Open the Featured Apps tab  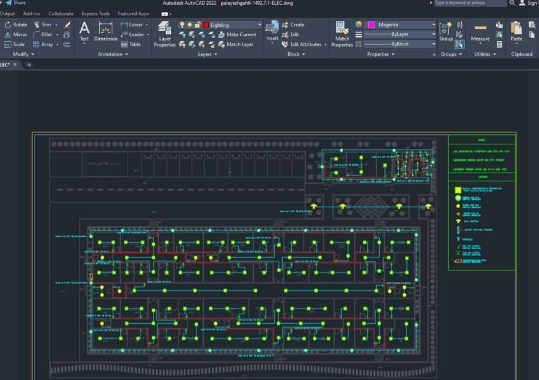tap(133, 14)
